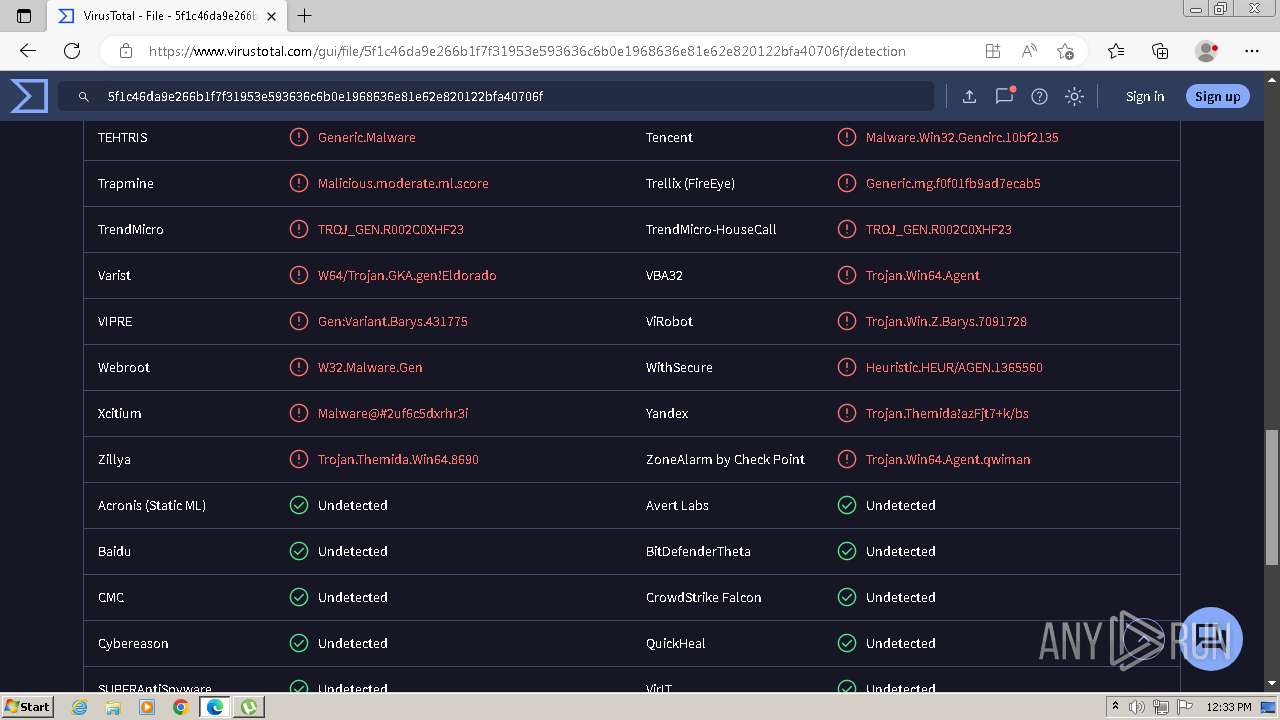Open the help question mark icon
Viewport: 1280px width, 720px height.
coord(1039,96)
